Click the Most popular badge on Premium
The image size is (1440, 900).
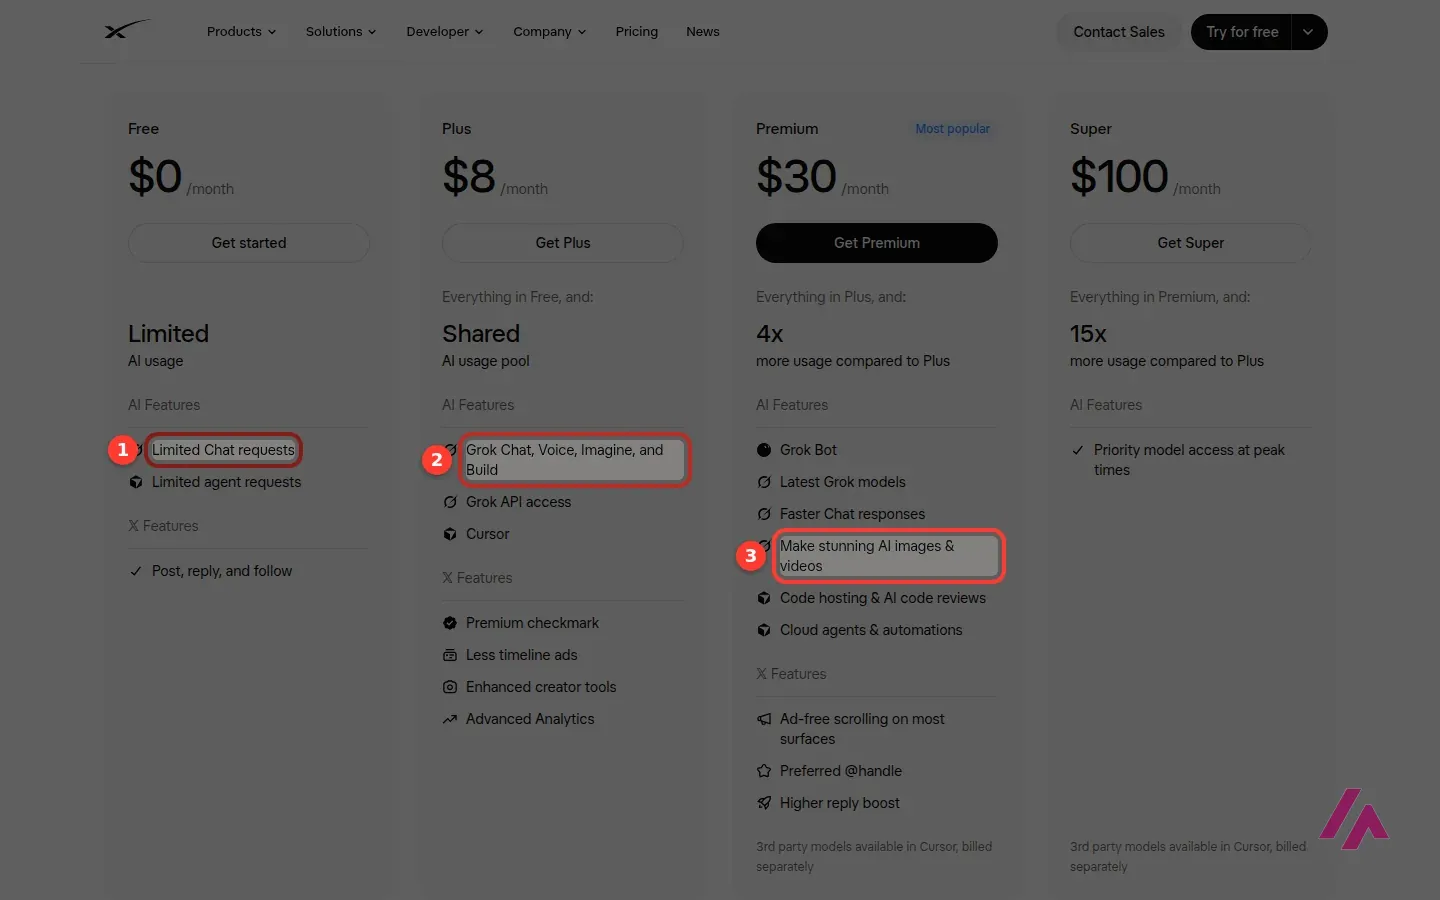[953, 129]
